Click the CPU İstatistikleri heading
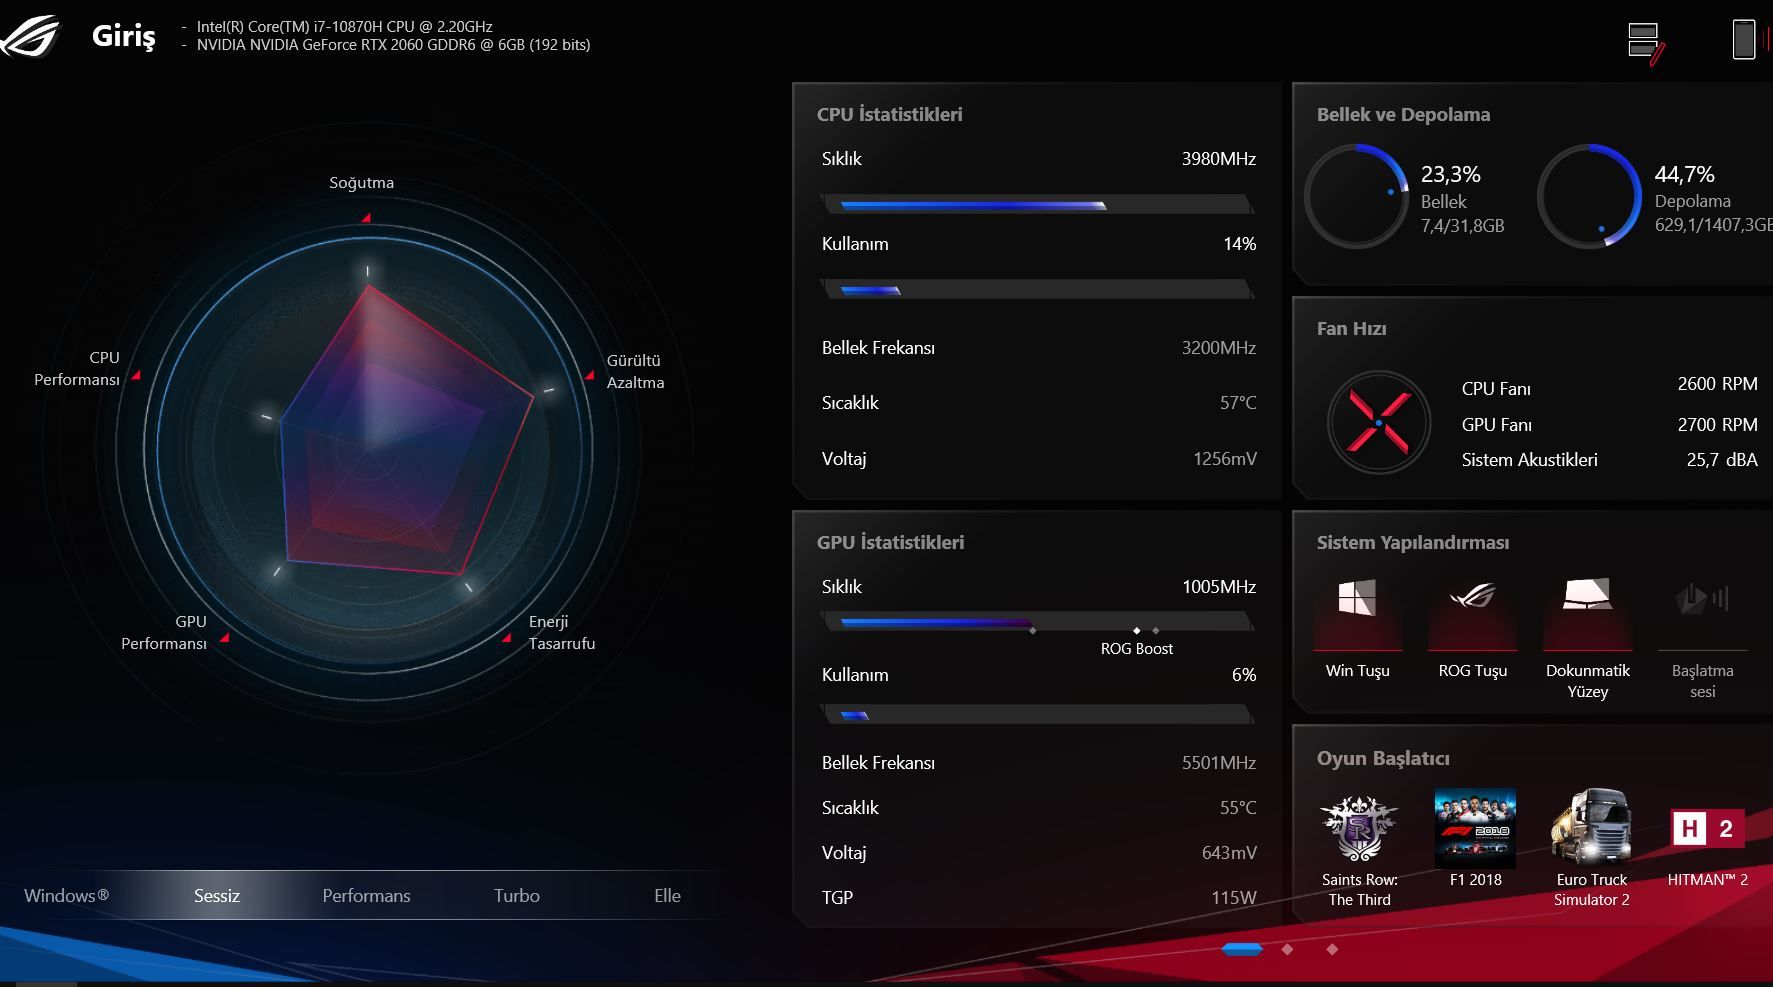The image size is (1773, 987). (x=890, y=114)
